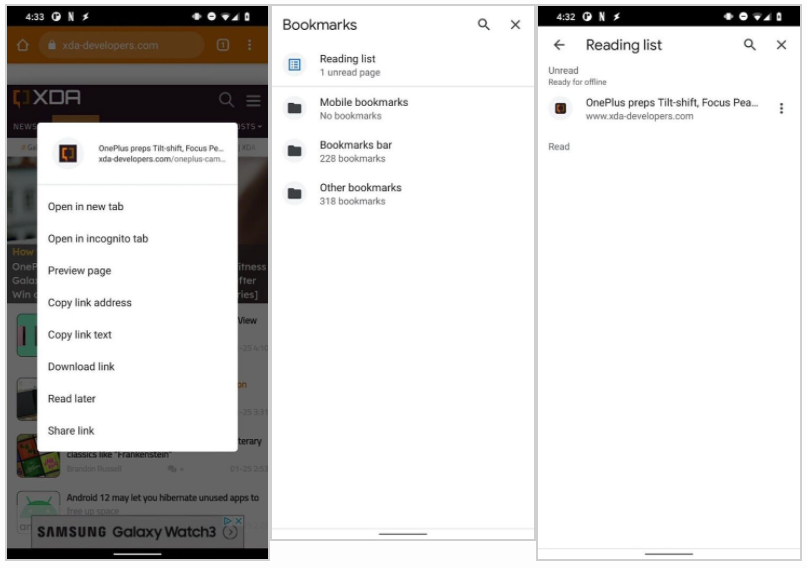807x568 pixels.
Task: Tap the Android 12 article thumbnail
Action: (39, 511)
